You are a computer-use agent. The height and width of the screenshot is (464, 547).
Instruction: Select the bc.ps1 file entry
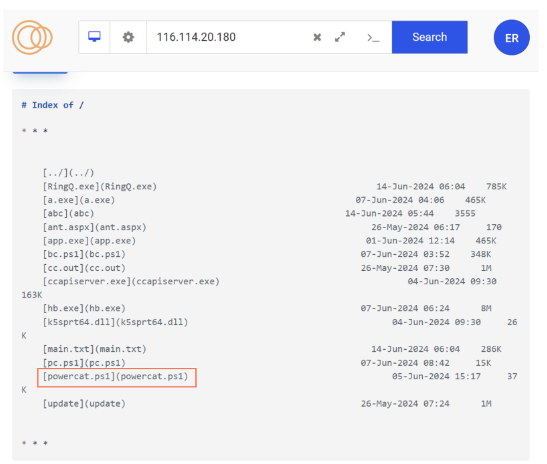84,254
